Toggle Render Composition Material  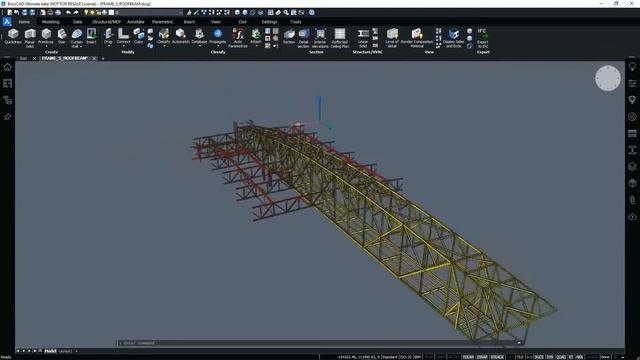click(417, 38)
